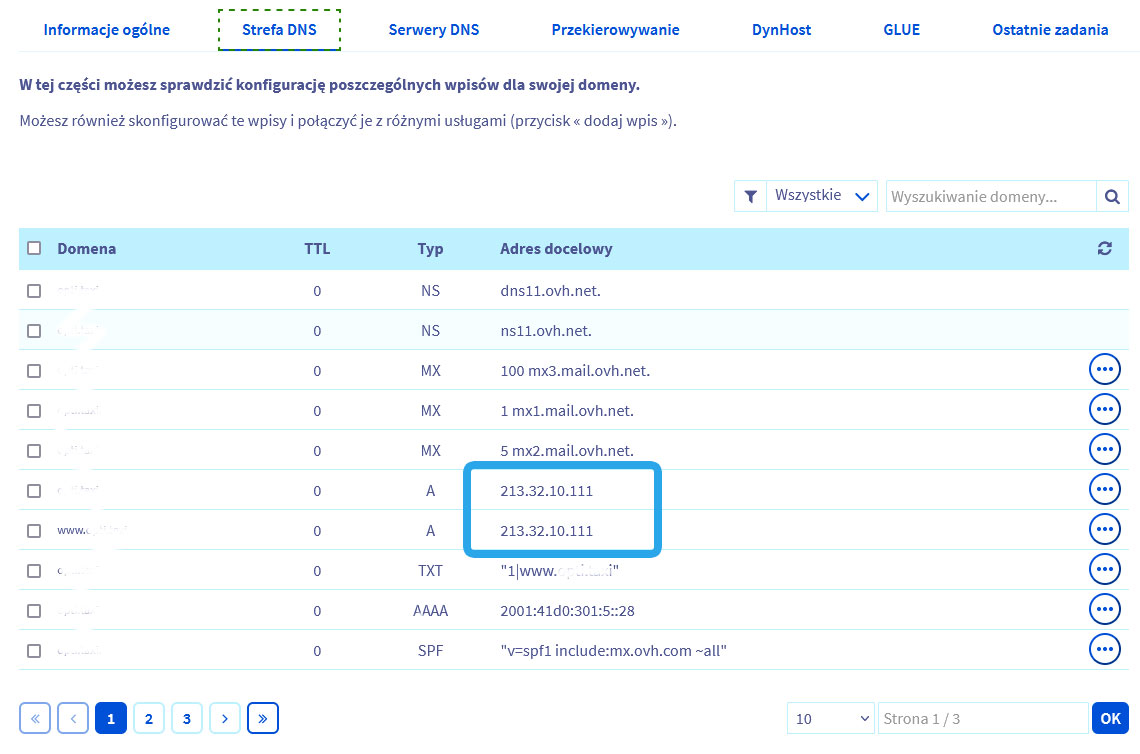Refresh the DNS records table
Viewport: 1140px width, 754px height.
(1104, 248)
